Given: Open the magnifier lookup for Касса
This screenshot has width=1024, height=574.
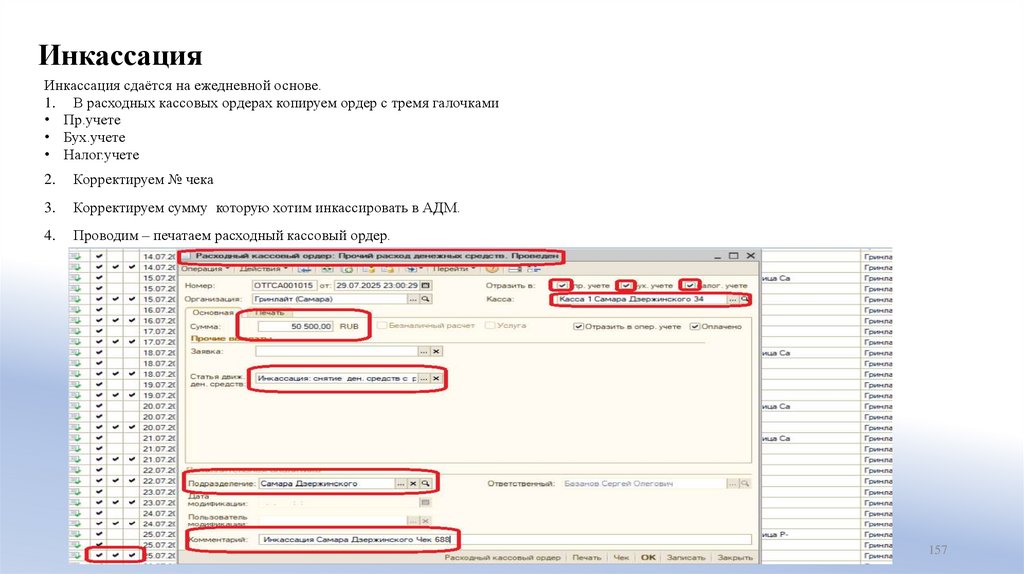Looking at the screenshot, I should tap(744, 299).
